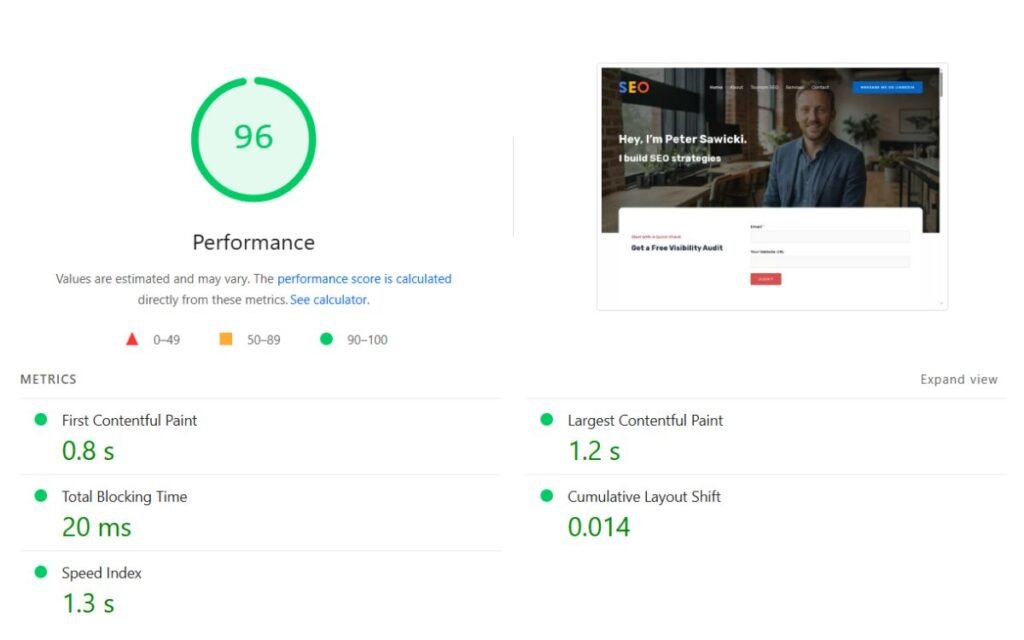
Task: Open the Expand view control
Action: click(x=959, y=379)
